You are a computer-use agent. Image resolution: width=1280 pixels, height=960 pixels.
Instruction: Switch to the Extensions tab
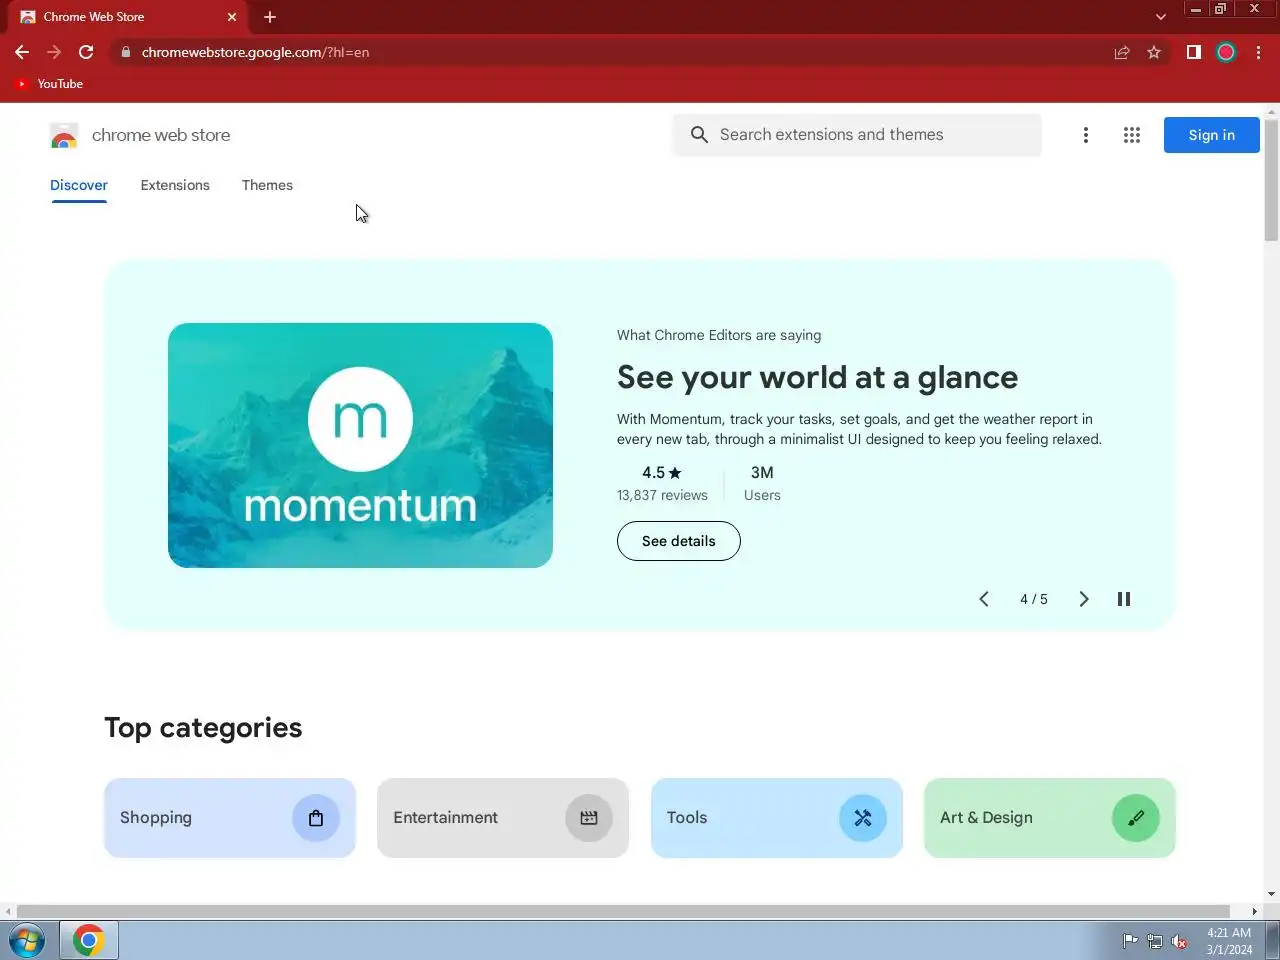pyautogui.click(x=175, y=186)
